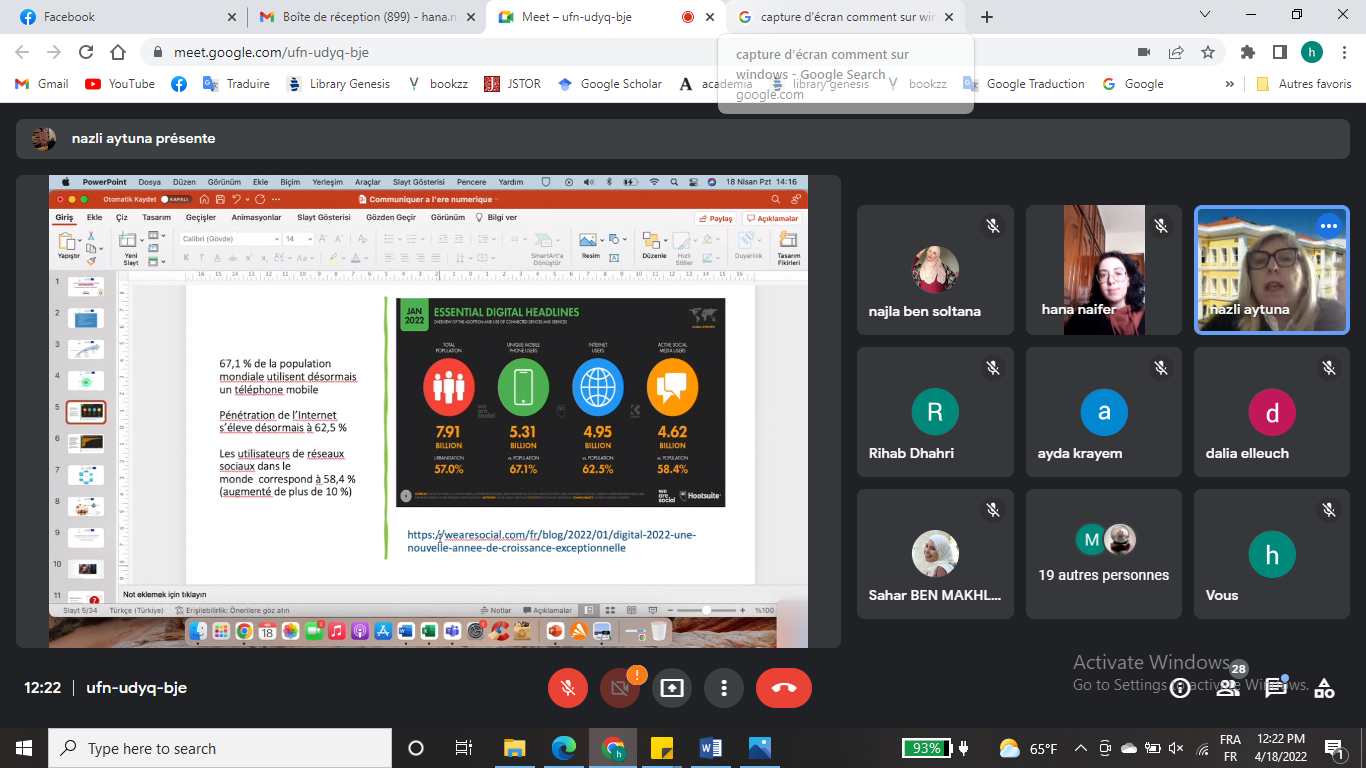The width and height of the screenshot is (1366, 768).
Task: Open the Autres favoris bookmarks folder
Action: click(1304, 84)
